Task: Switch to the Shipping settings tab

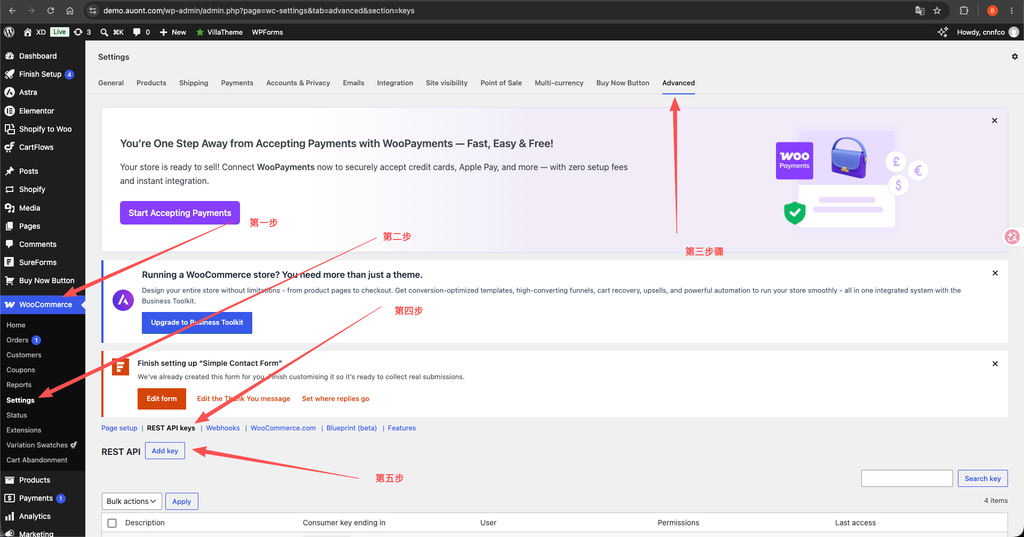Action: 193,83
